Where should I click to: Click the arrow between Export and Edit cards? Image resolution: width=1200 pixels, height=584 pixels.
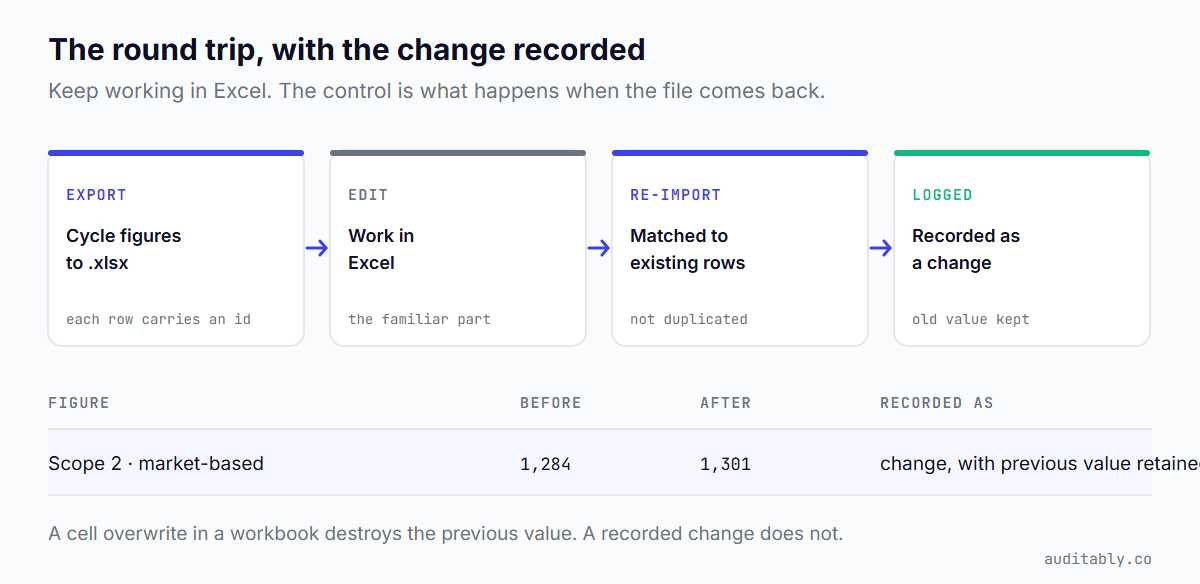[317, 248]
